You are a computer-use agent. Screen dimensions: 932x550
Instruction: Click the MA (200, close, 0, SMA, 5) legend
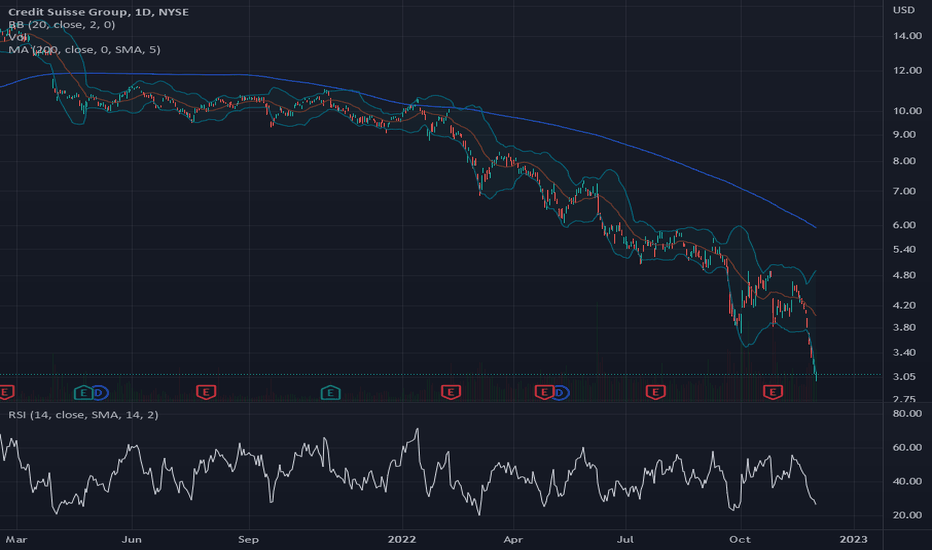coord(84,49)
